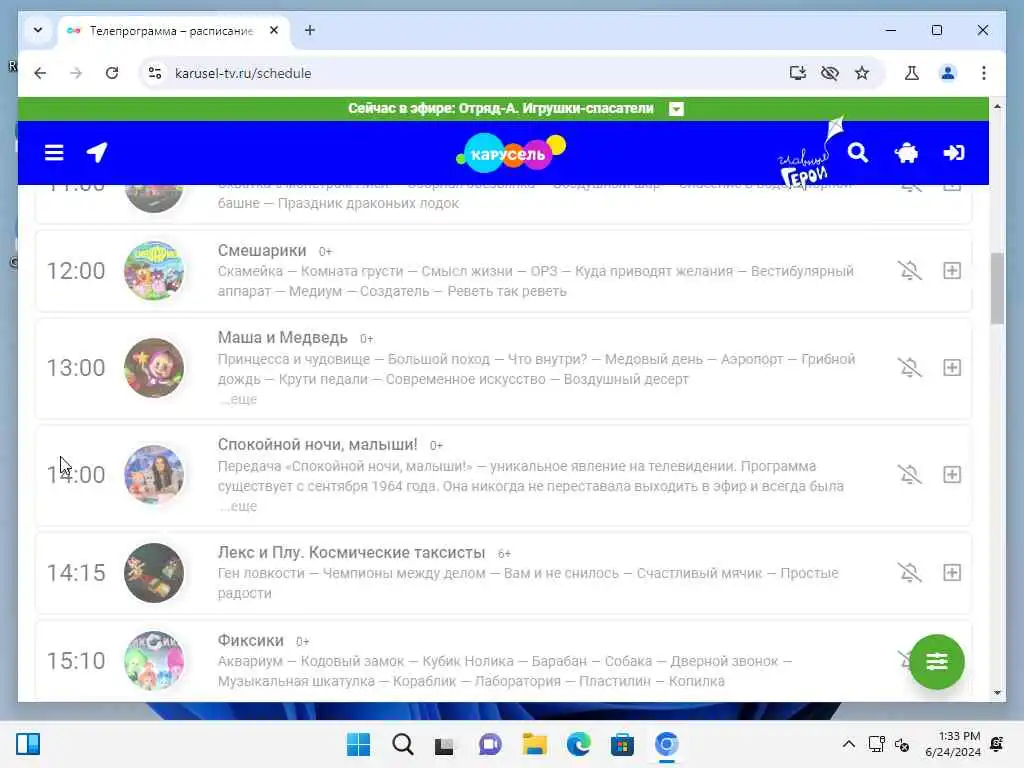Image resolution: width=1024 pixels, height=768 pixels.
Task: Add Маша и Медведь with plus icon
Action: coord(952,368)
